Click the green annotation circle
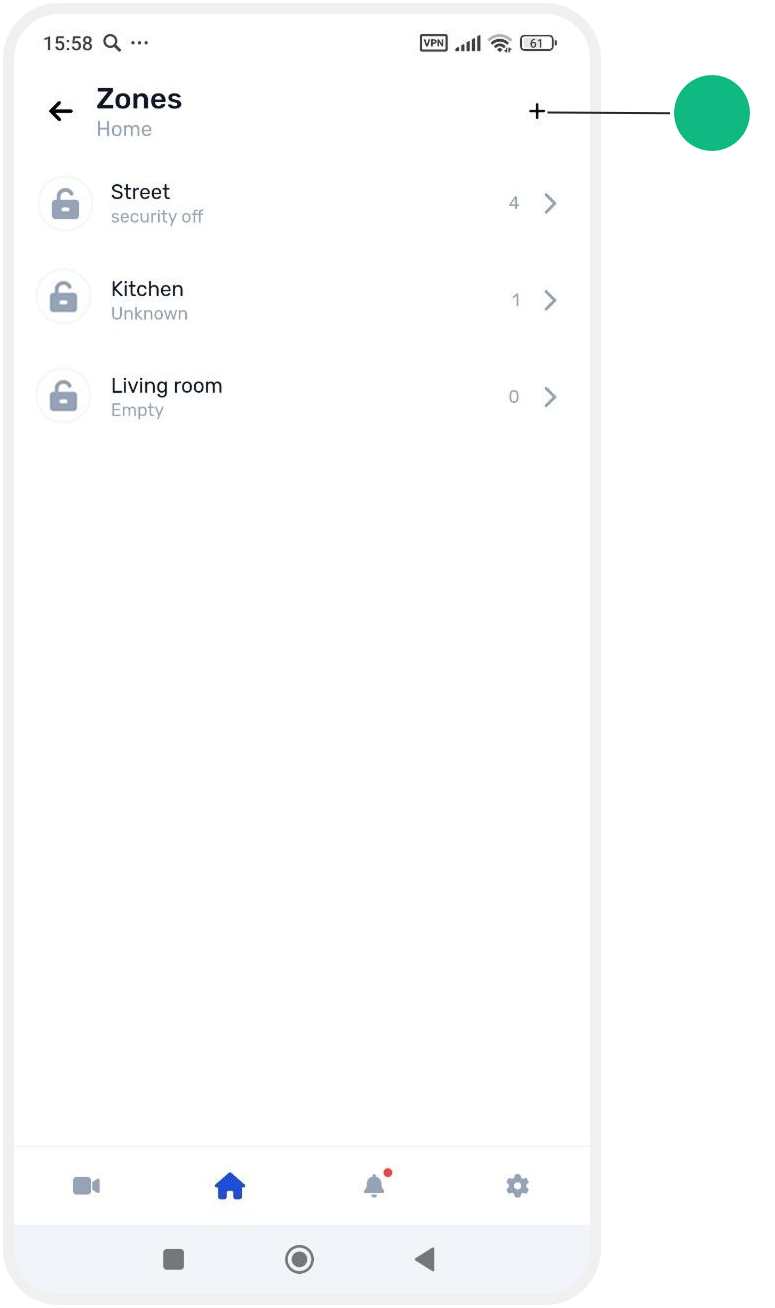 click(712, 113)
